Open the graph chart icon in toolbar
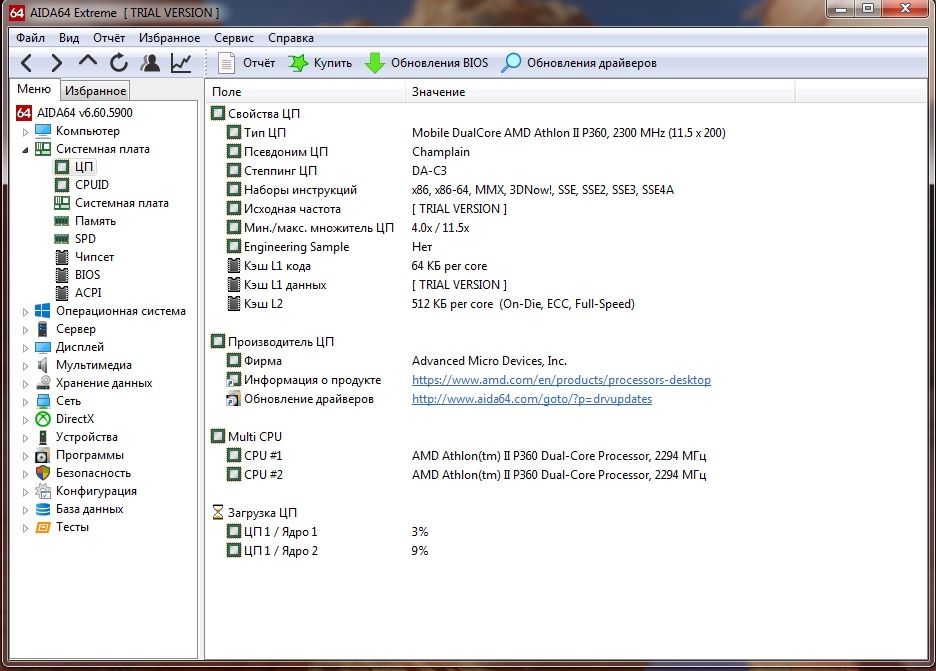 click(181, 63)
